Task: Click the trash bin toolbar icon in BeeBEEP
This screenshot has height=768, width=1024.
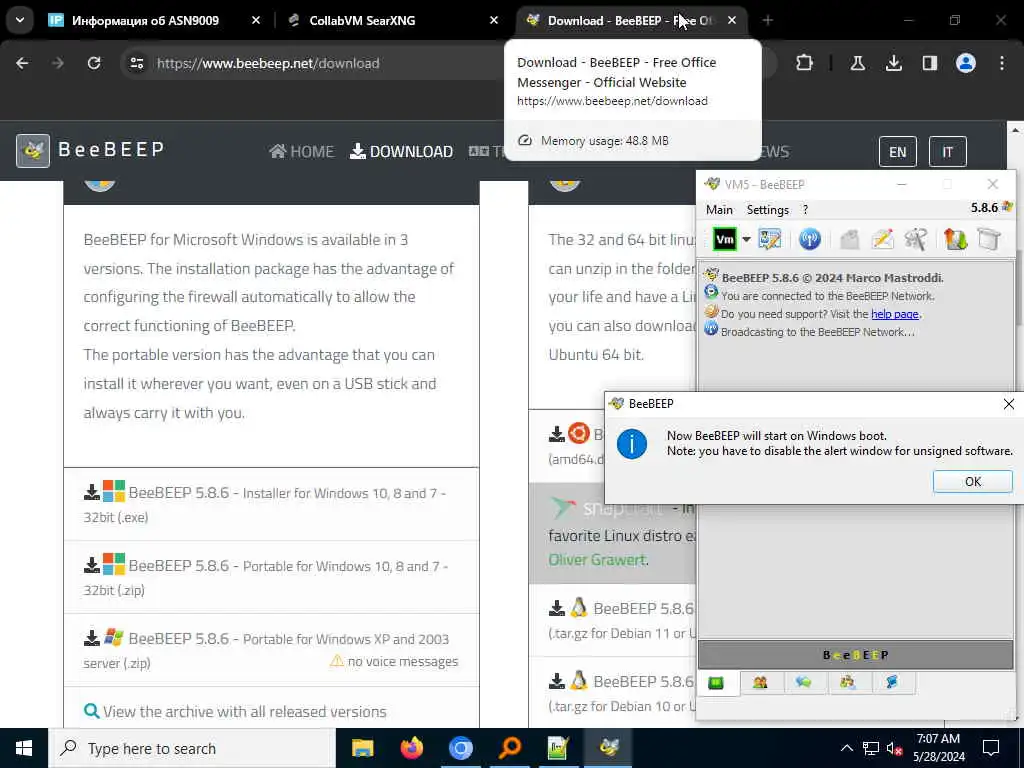Action: click(x=989, y=239)
